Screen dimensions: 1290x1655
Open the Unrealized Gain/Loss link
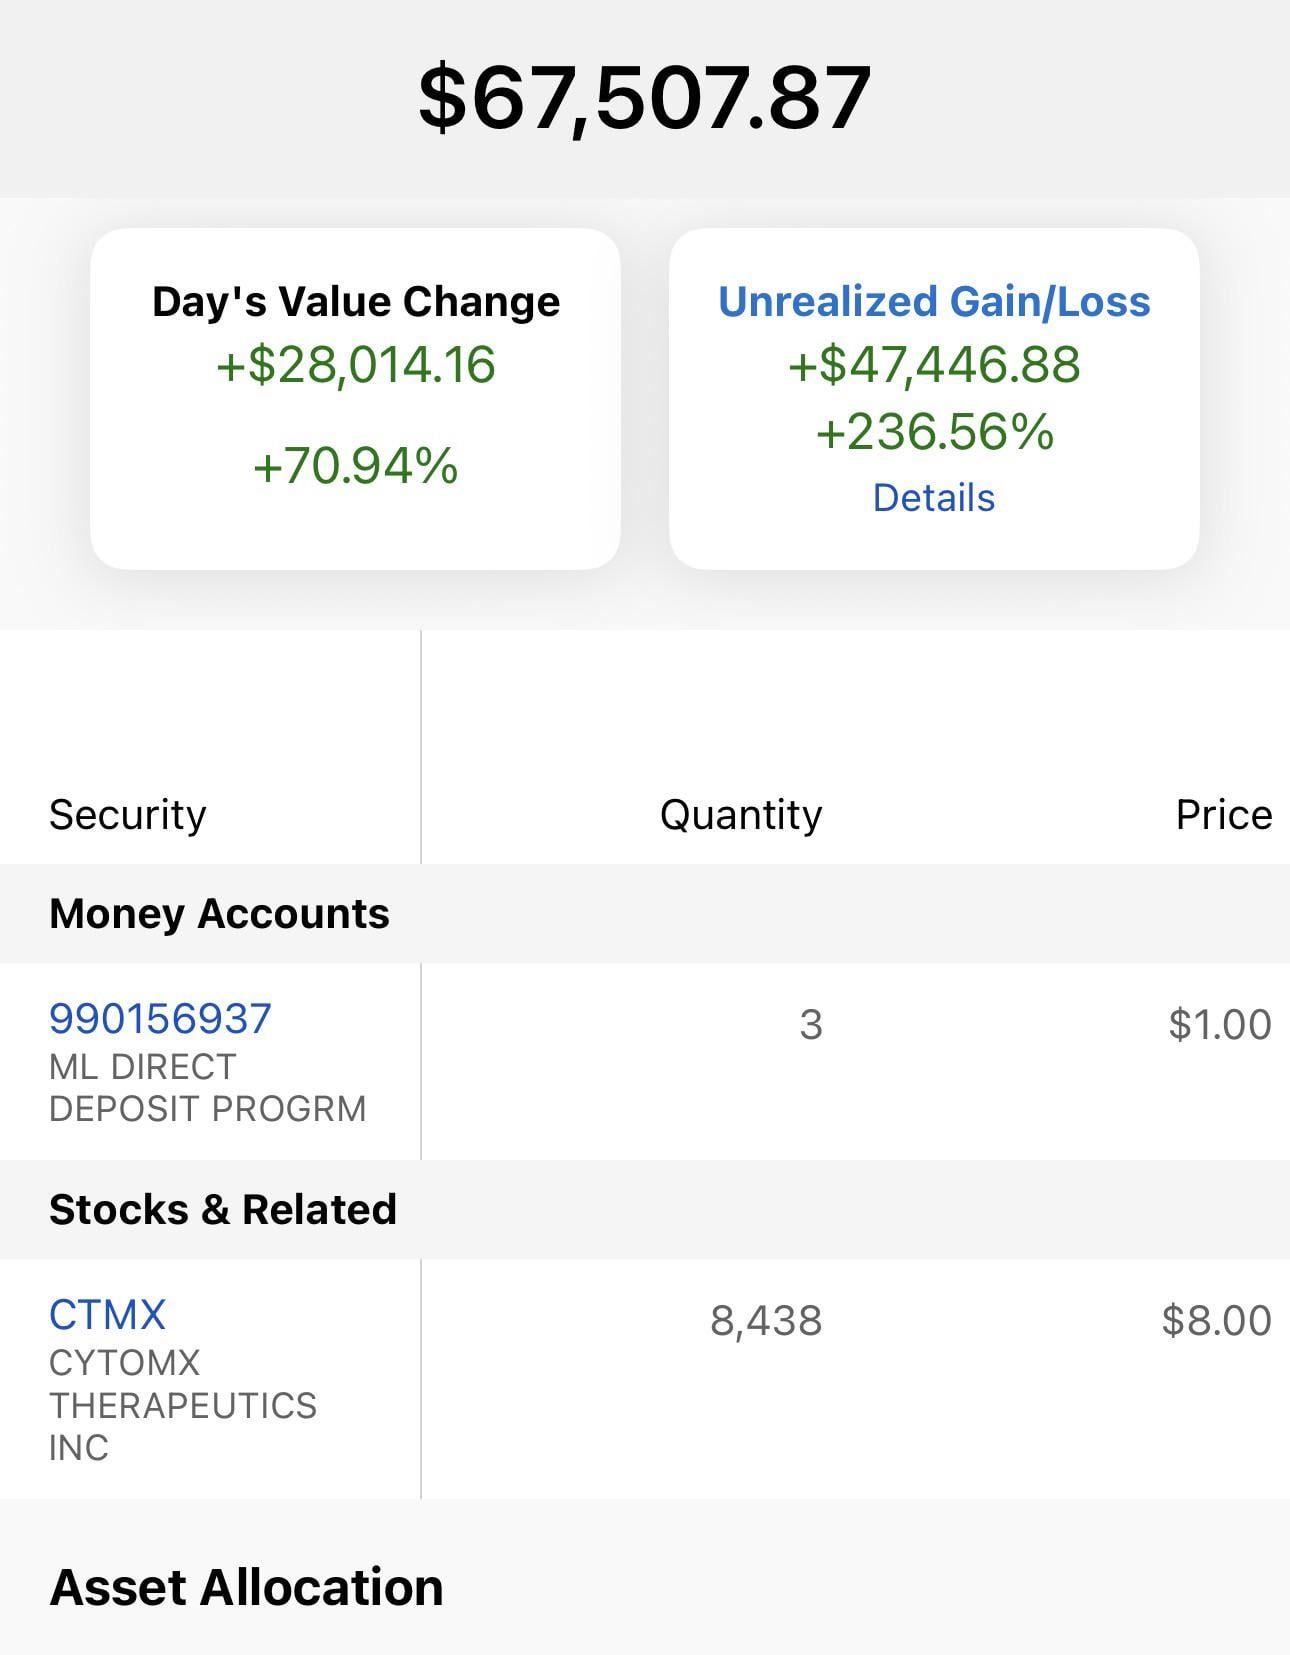(934, 302)
